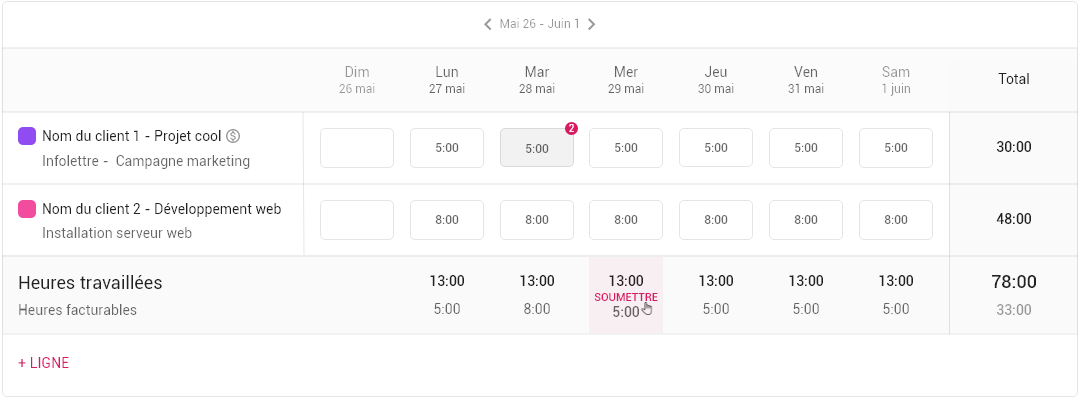
Task: Go to previous week using left chevron
Action: pos(488,24)
